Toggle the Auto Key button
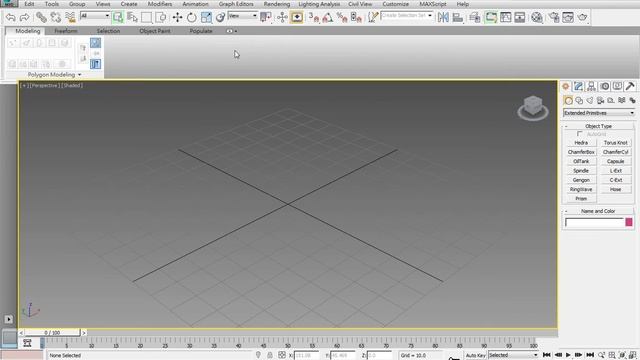The height and width of the screenshot is (360, 640). (476, 356)
